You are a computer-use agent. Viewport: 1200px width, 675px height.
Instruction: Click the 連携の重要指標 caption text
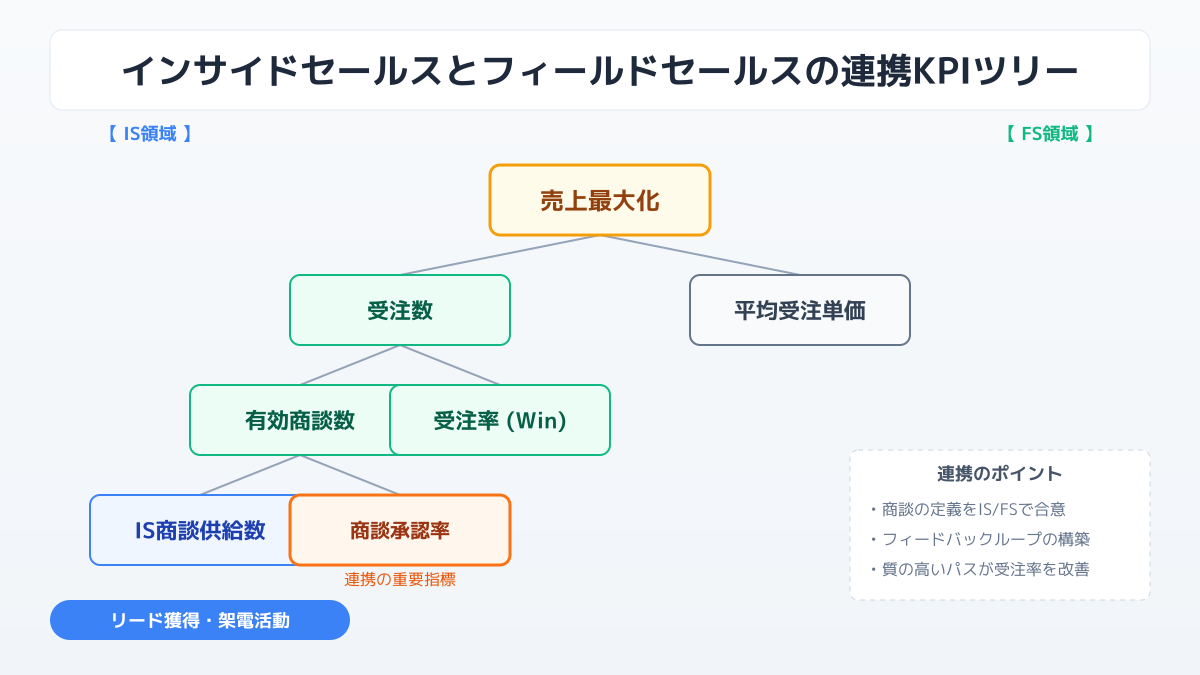point(400,579)
